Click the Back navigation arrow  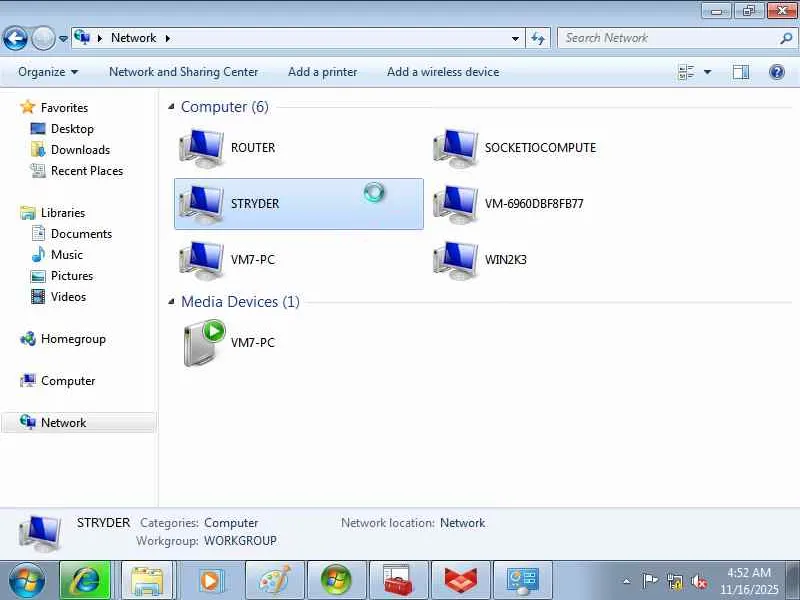(x=15, y=38)
